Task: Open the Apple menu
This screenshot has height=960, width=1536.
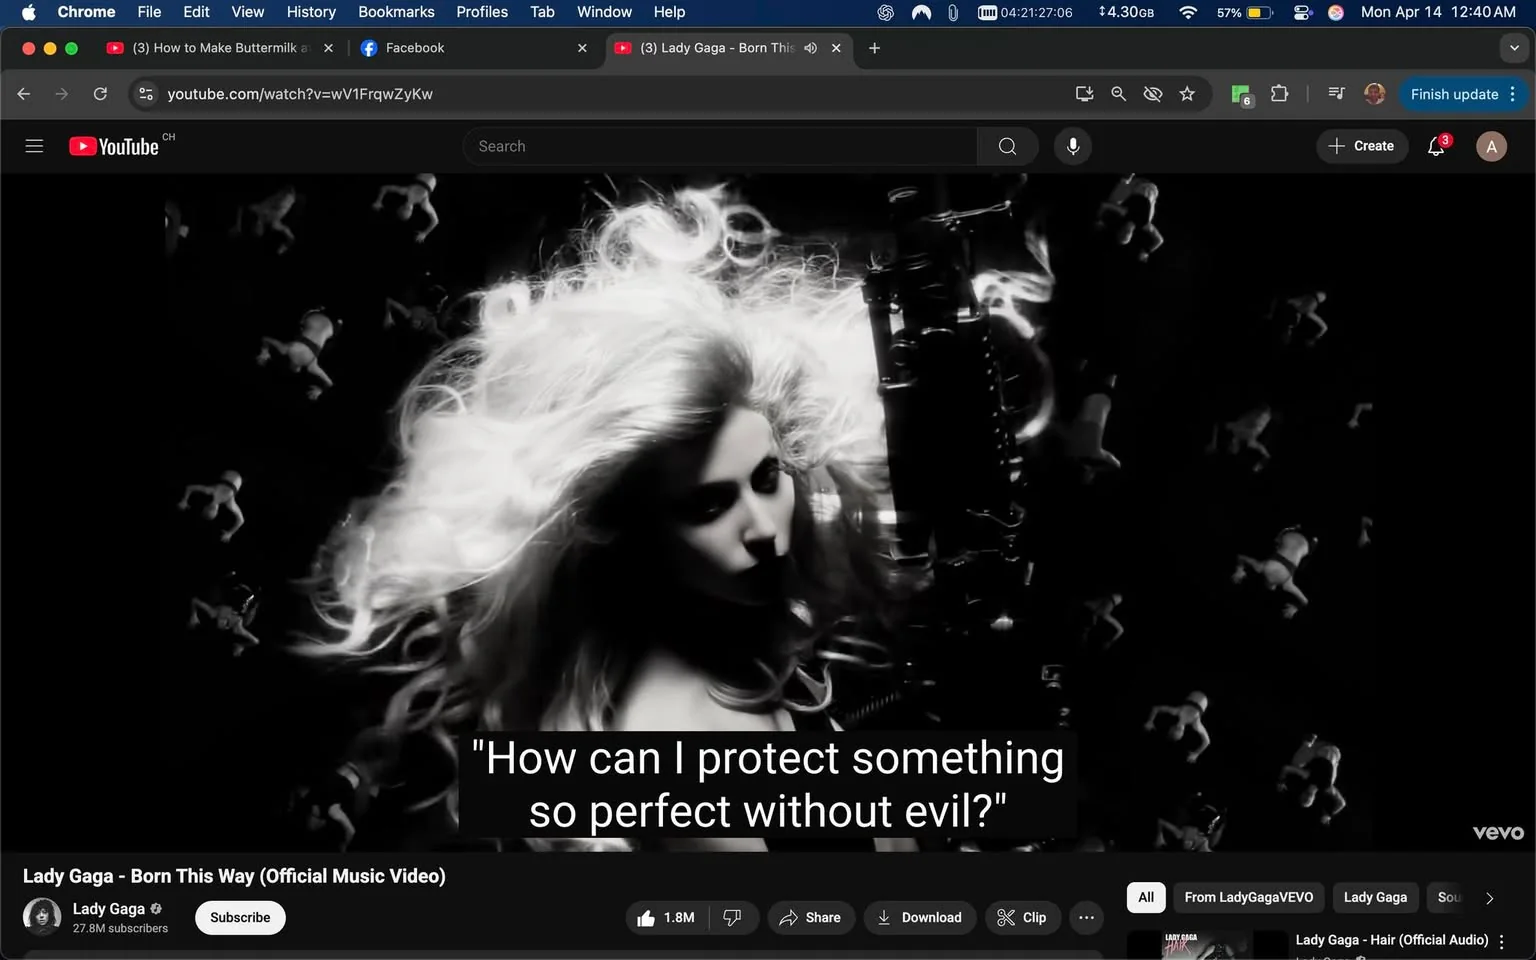Action: [x=28, y=12]
